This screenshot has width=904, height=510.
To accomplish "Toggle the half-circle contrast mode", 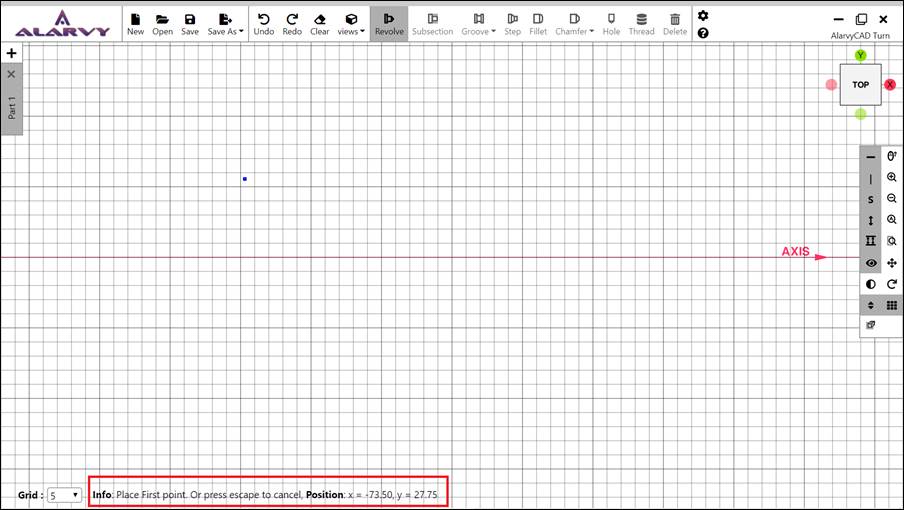I will pyautogui.click(x=871, y=284).
